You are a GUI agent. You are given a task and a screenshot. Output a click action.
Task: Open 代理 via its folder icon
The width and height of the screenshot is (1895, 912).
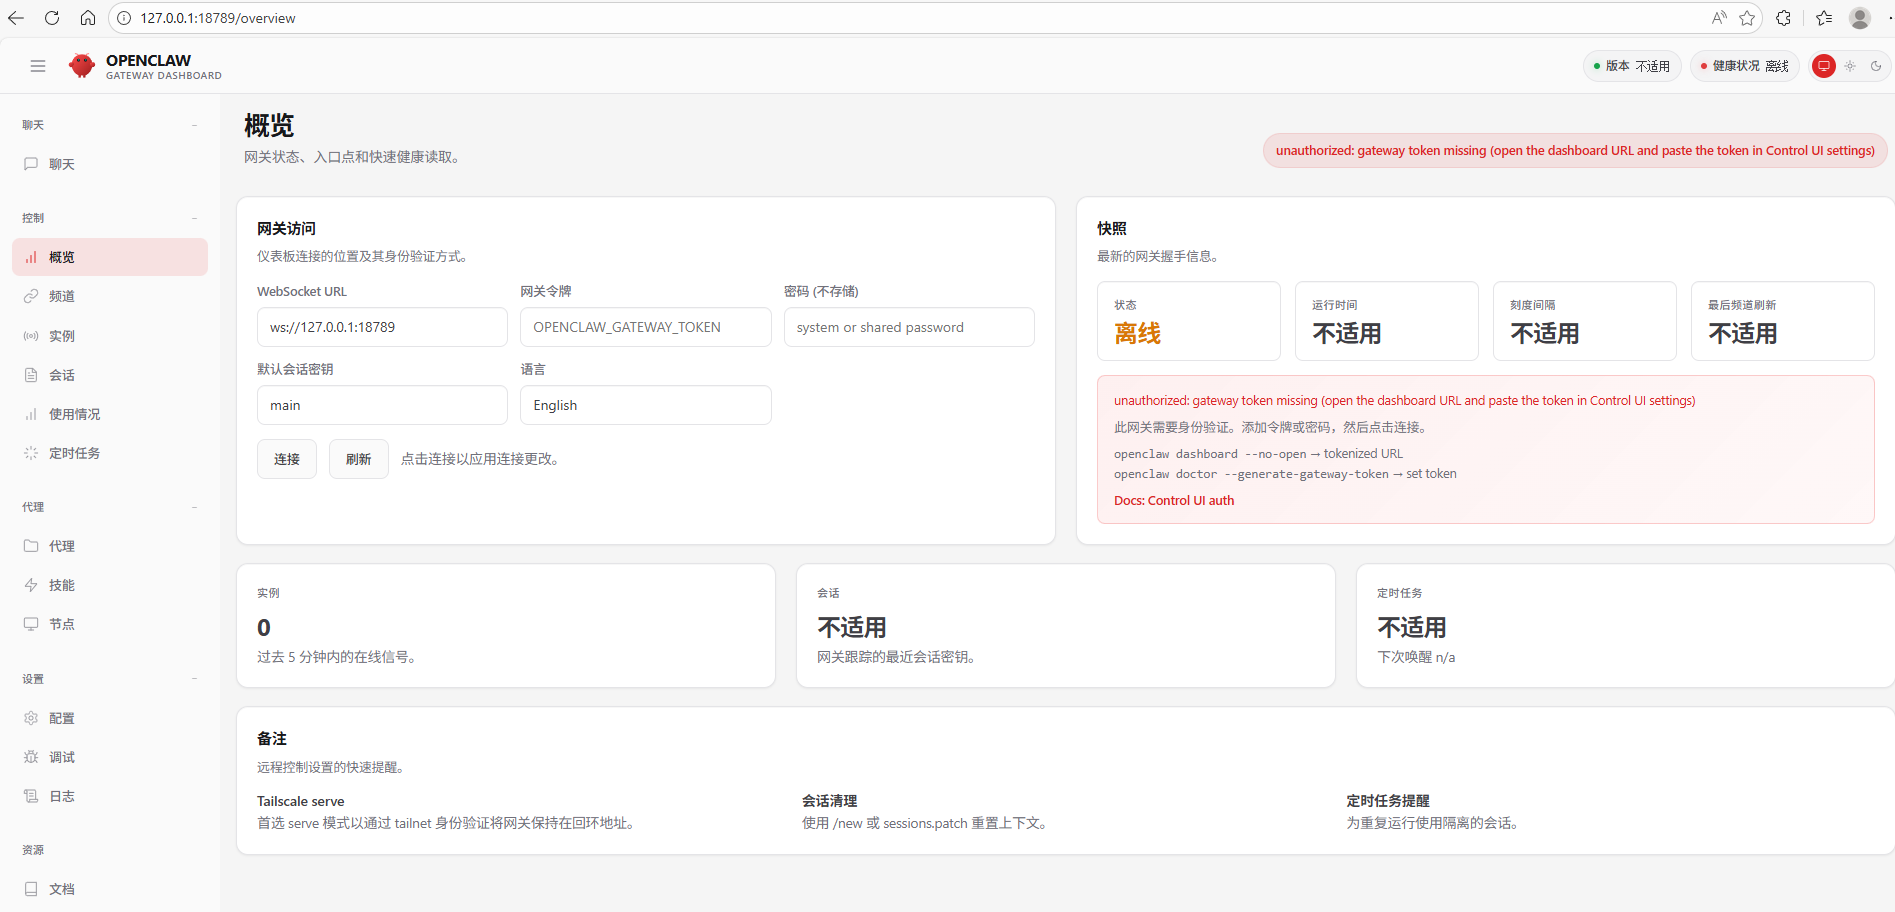pyautogui.click(x=31, y=546)
